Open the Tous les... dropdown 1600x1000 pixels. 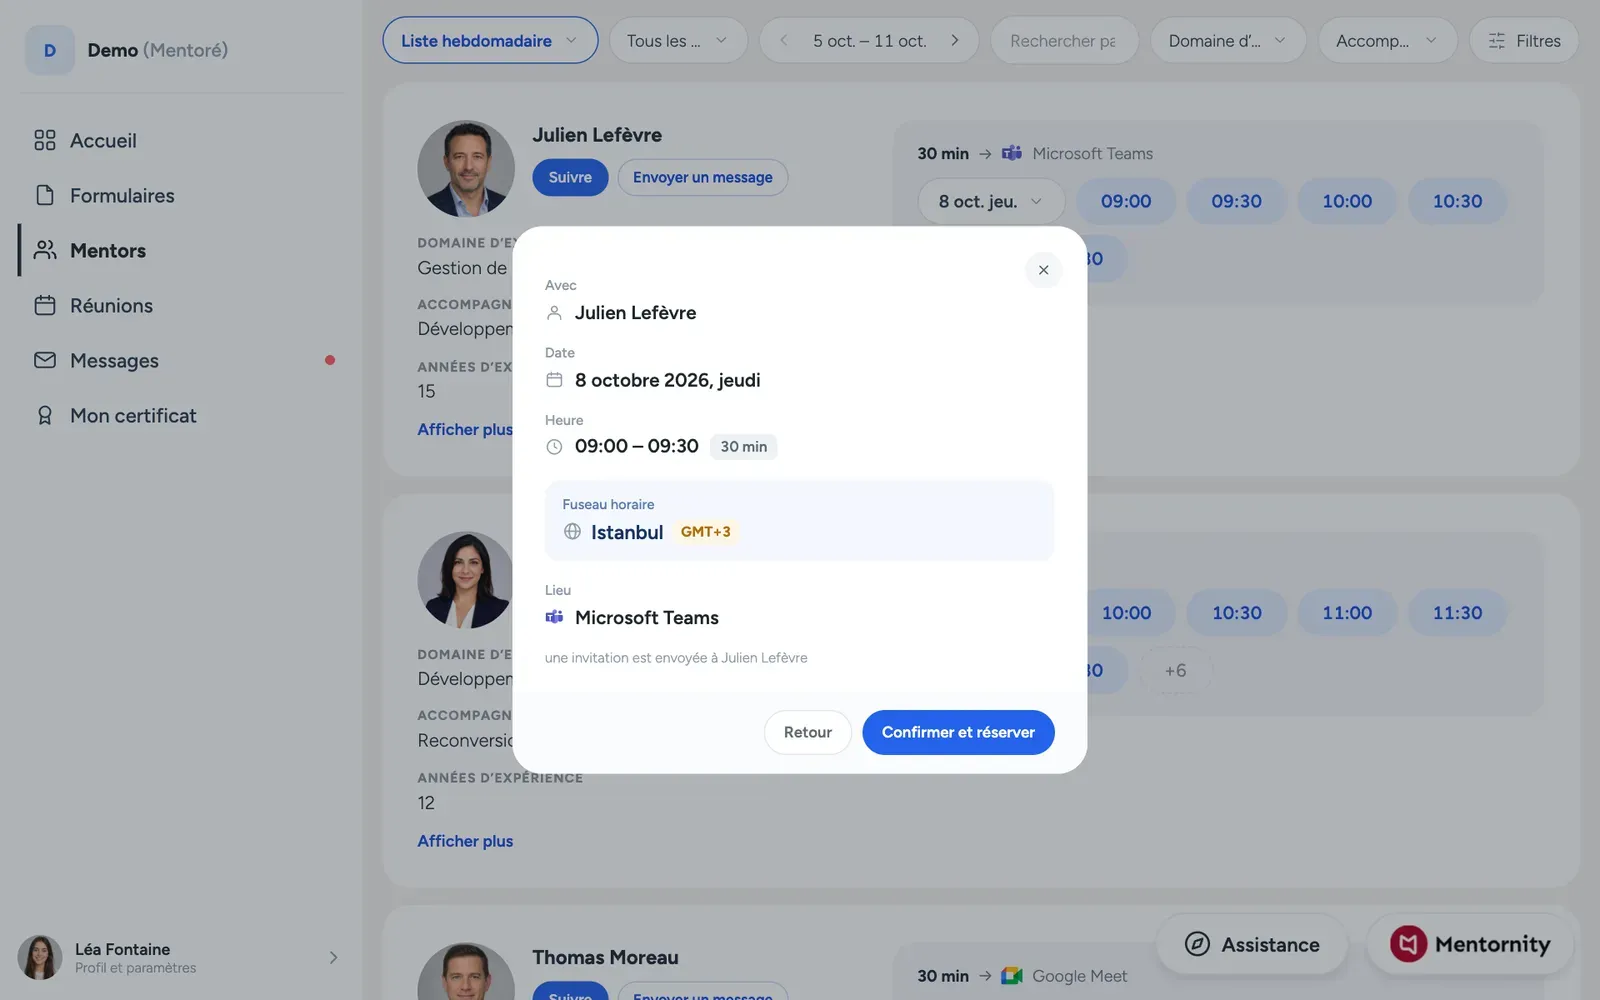[x=678, y=41]
